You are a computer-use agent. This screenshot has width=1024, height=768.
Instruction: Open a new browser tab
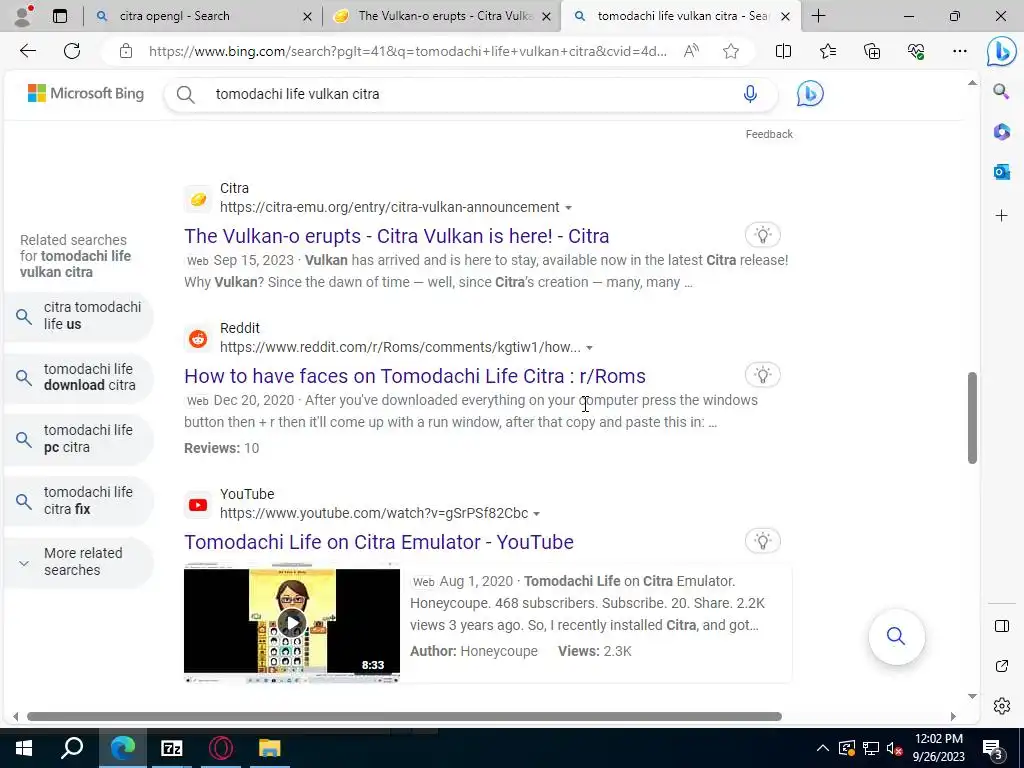point(818,16)
